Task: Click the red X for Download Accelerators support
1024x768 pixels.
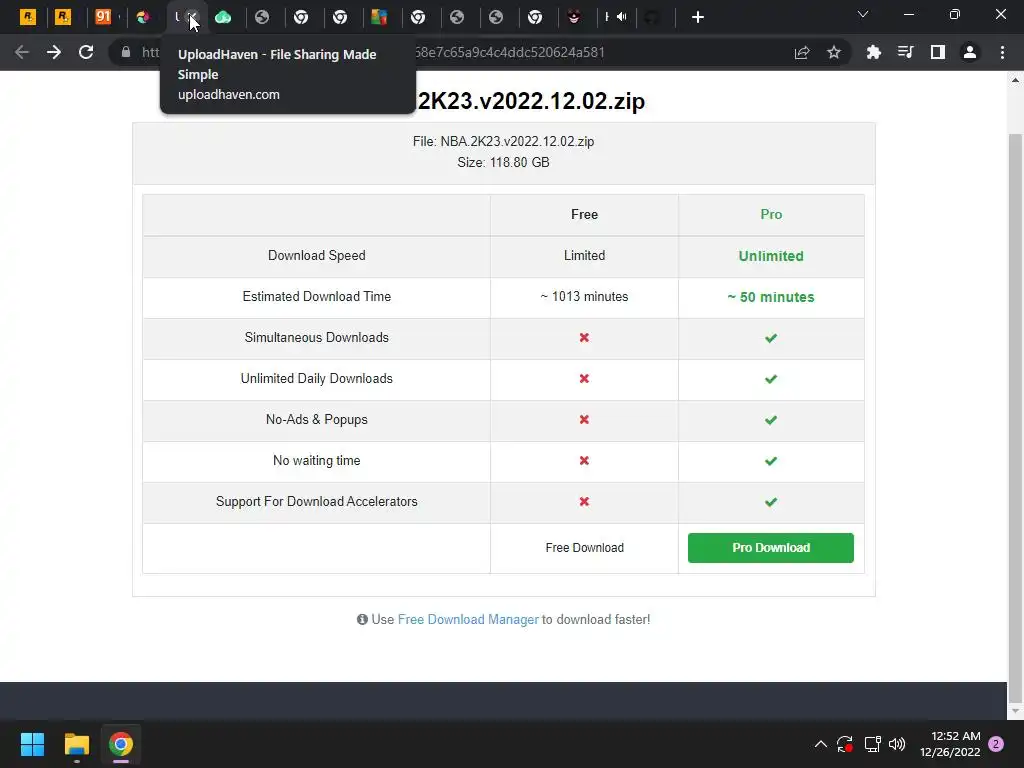Action: coord(584,502)
